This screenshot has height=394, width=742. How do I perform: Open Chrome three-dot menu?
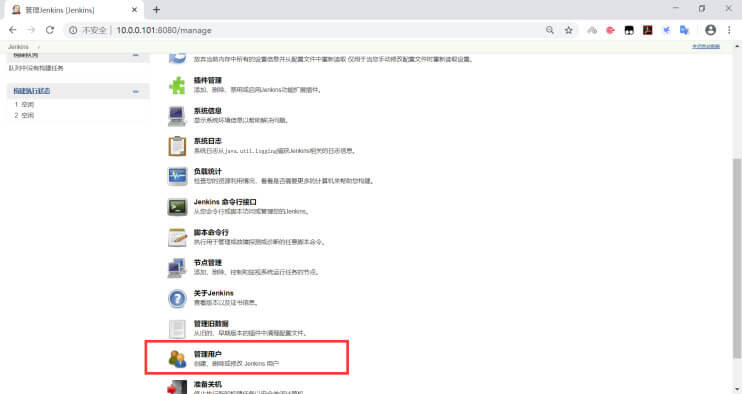[x=729, y=30]
